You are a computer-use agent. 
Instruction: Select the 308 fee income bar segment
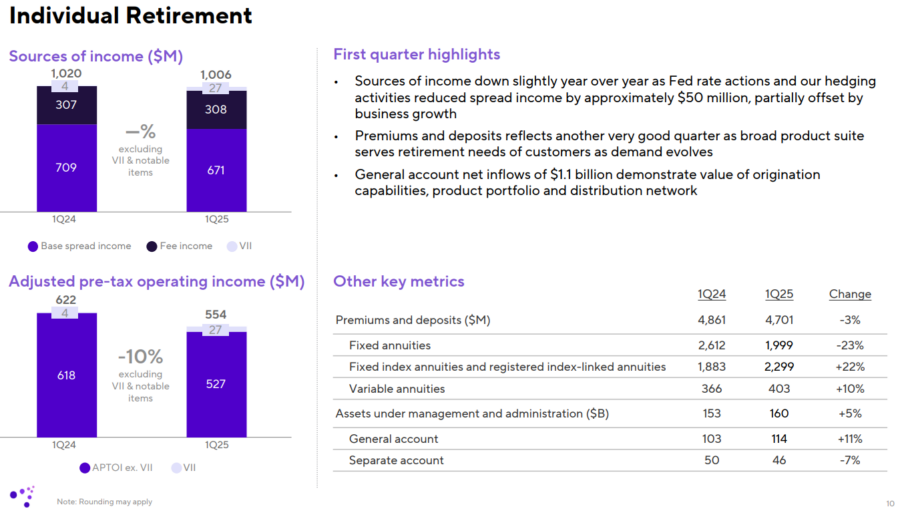click(216, 111)
